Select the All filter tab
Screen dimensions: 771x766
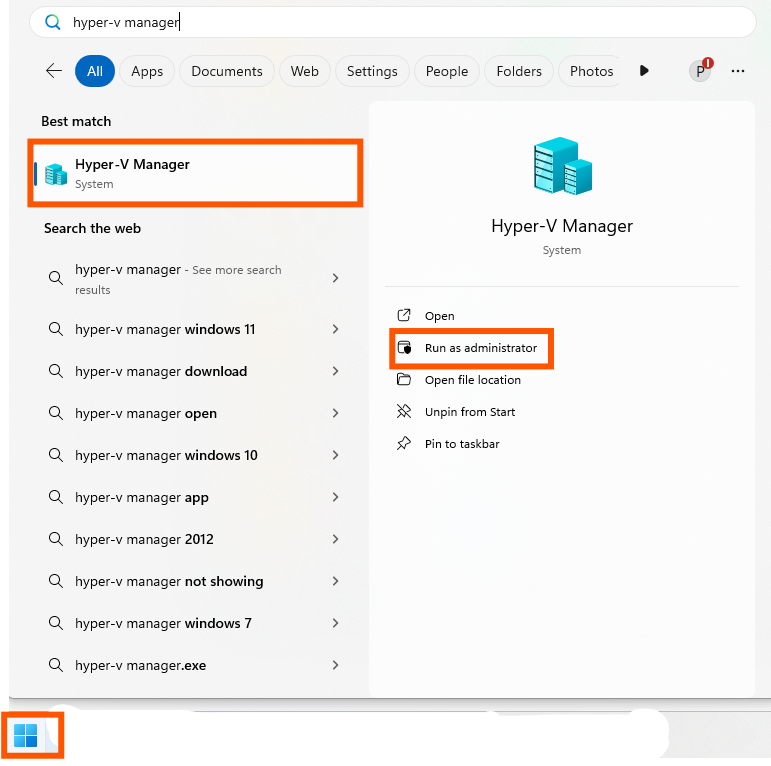(94, 71)
